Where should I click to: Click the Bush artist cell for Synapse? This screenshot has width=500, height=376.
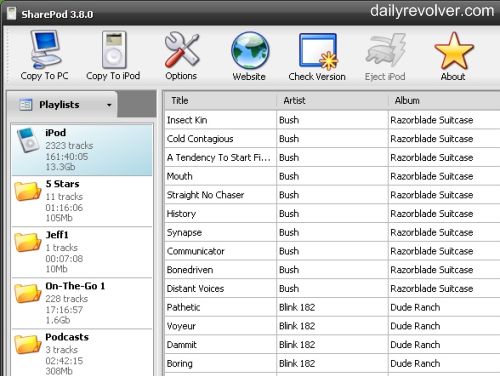[332, 232]
